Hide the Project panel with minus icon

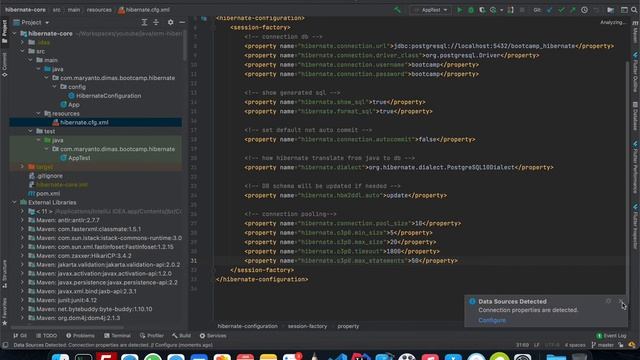point(182,22)
